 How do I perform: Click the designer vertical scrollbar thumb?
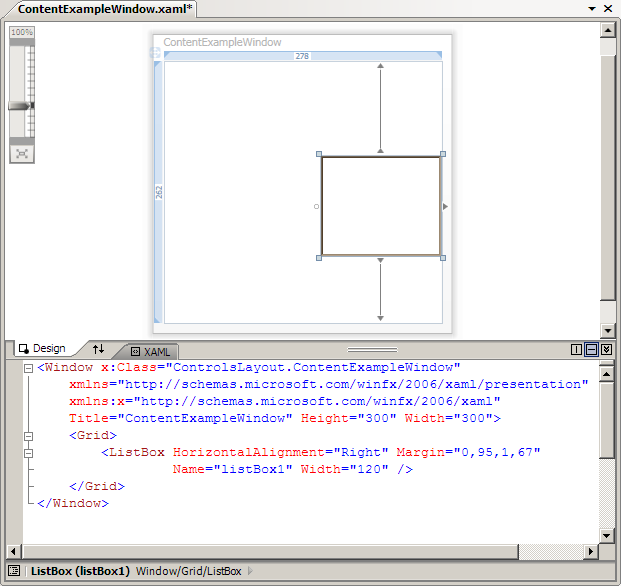point(608,178)
